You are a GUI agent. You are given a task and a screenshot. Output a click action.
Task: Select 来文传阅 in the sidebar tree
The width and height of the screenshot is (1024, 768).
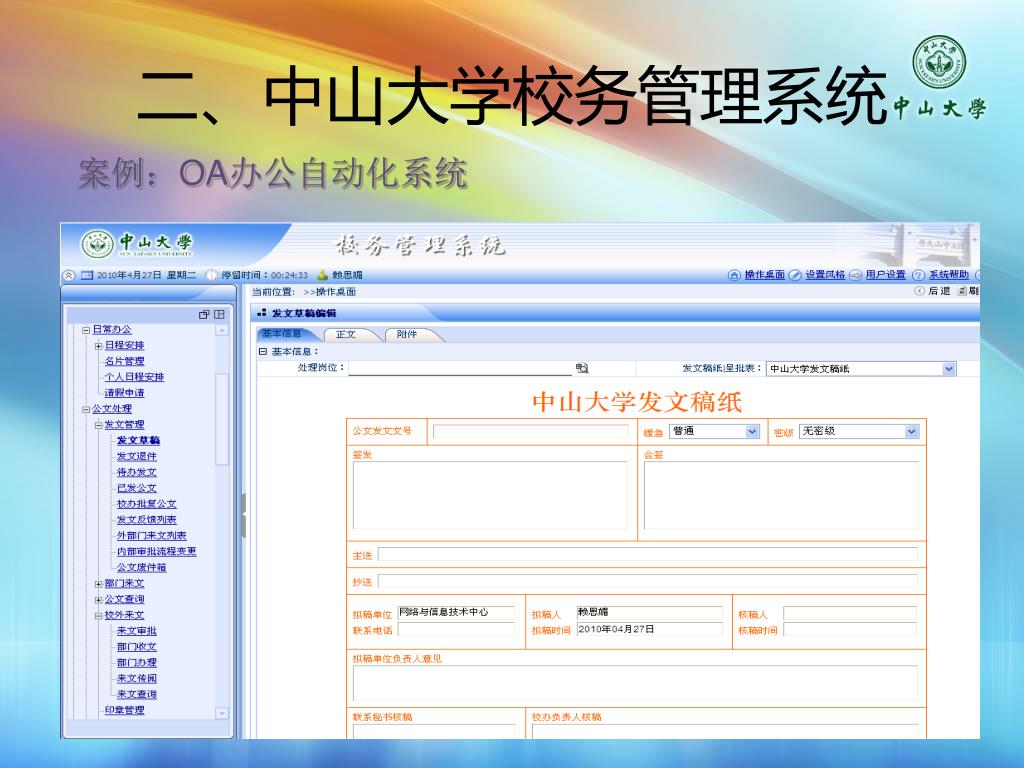coord(136,679)
